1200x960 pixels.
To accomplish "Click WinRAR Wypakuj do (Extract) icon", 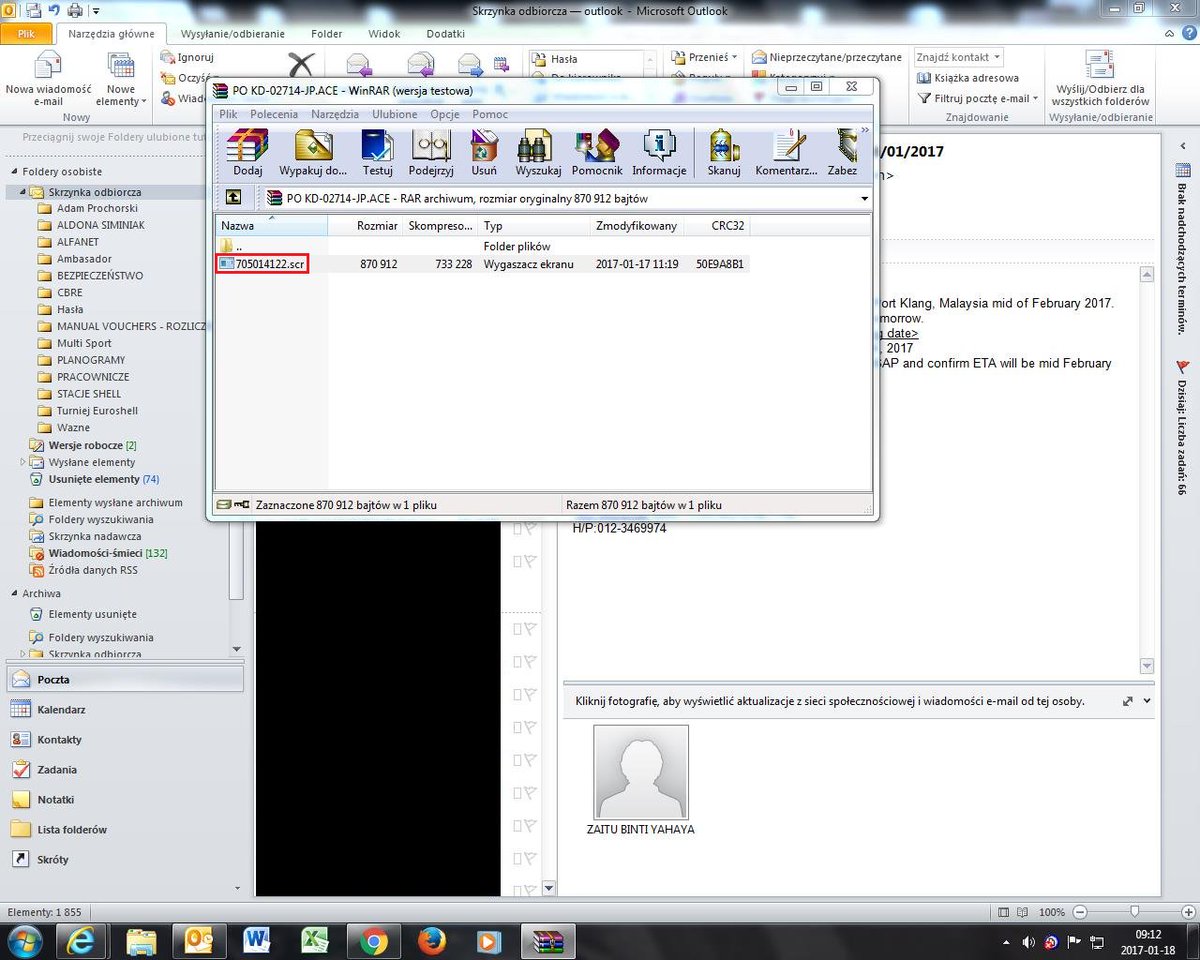I will [313, 153].
